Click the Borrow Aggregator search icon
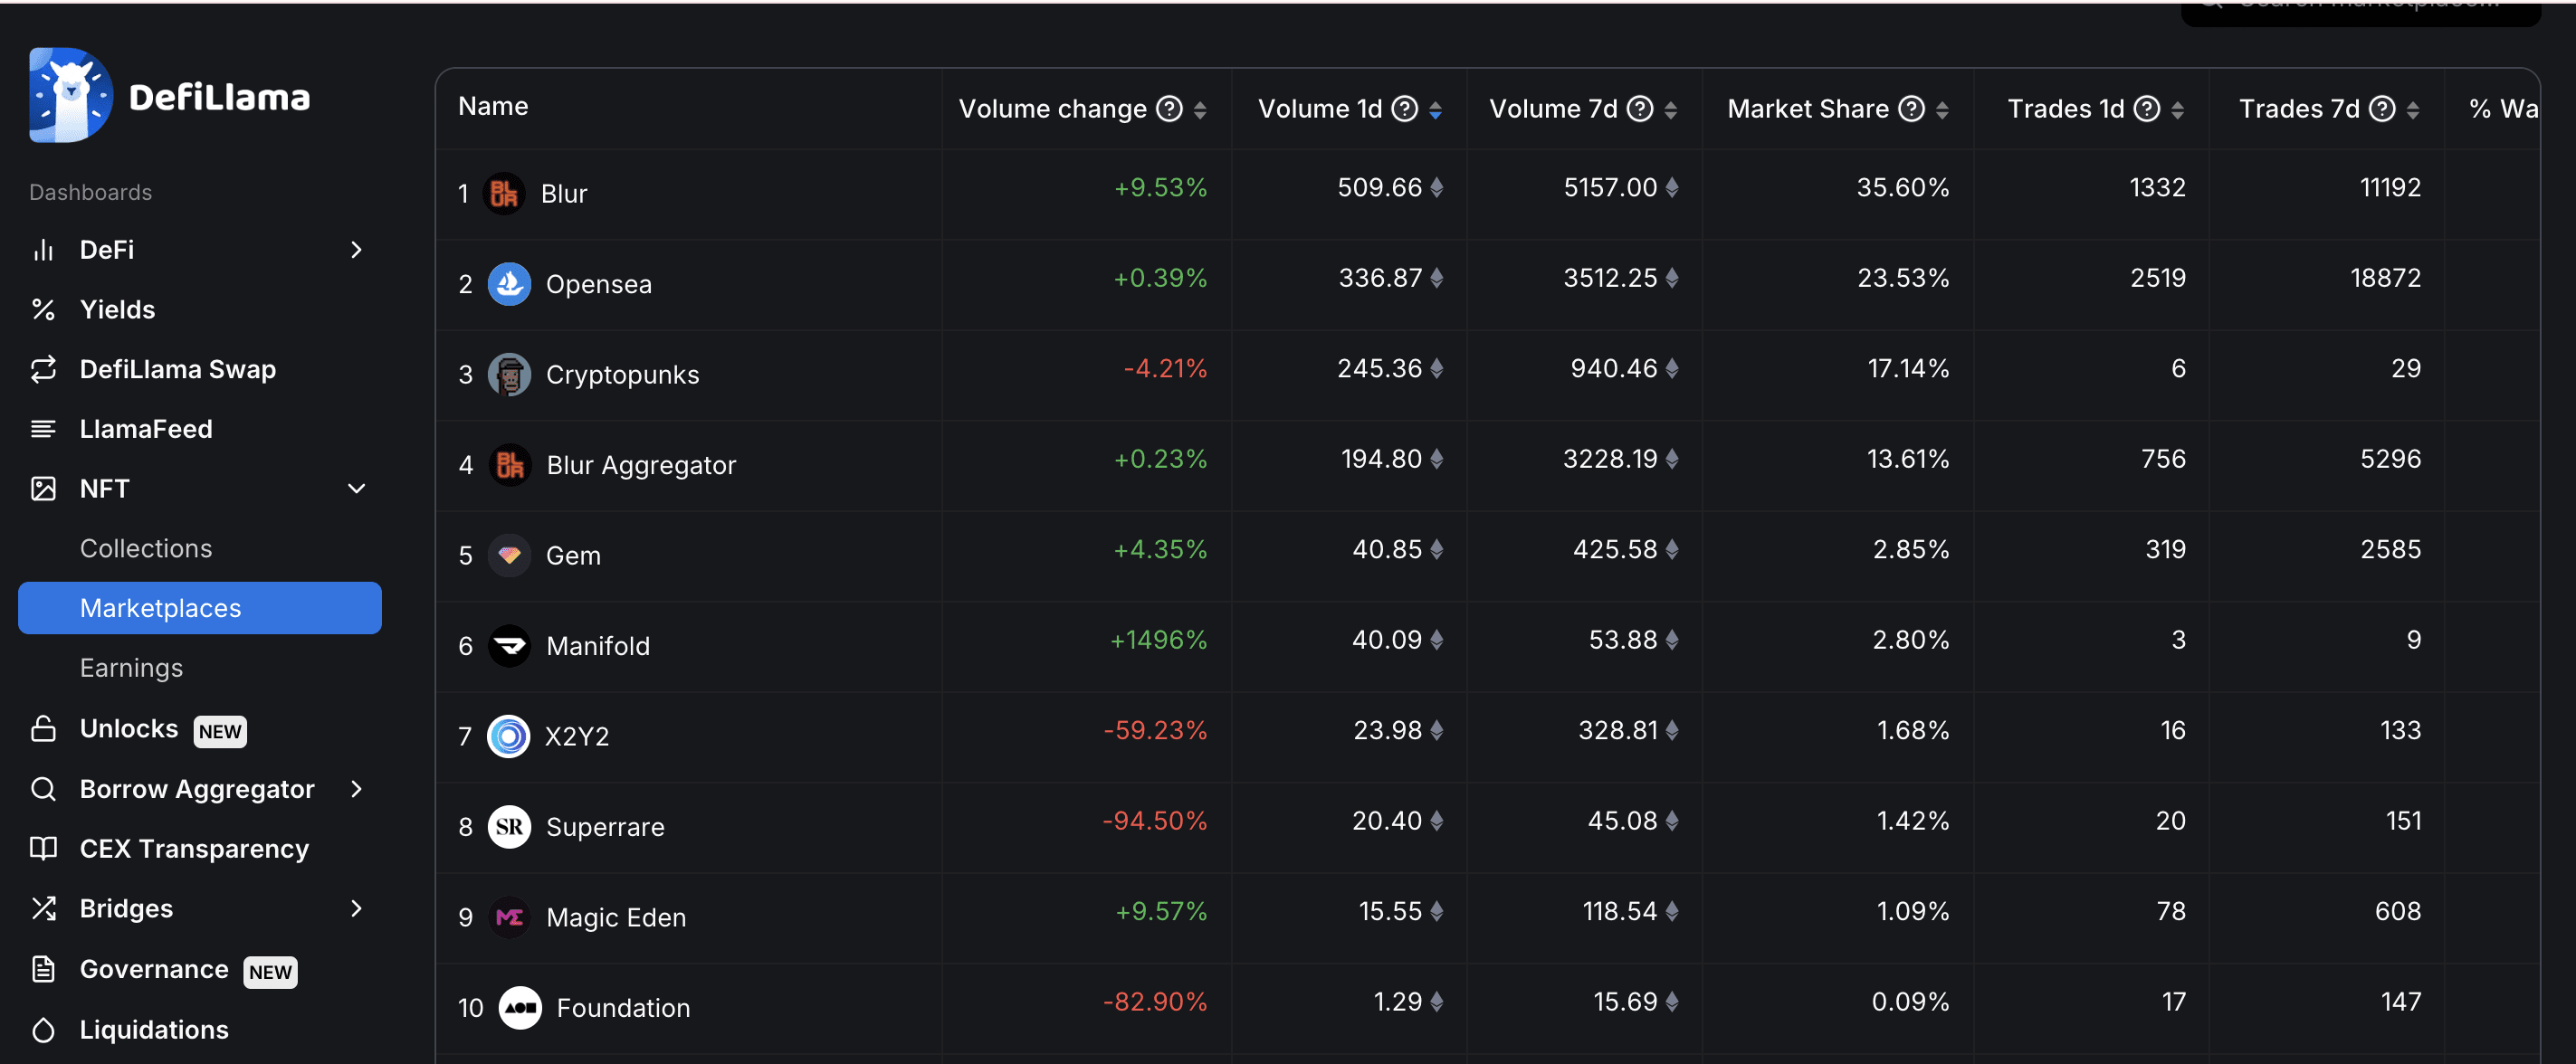The height and width of the screenshot is (1064, 2576). click(43, 789)
